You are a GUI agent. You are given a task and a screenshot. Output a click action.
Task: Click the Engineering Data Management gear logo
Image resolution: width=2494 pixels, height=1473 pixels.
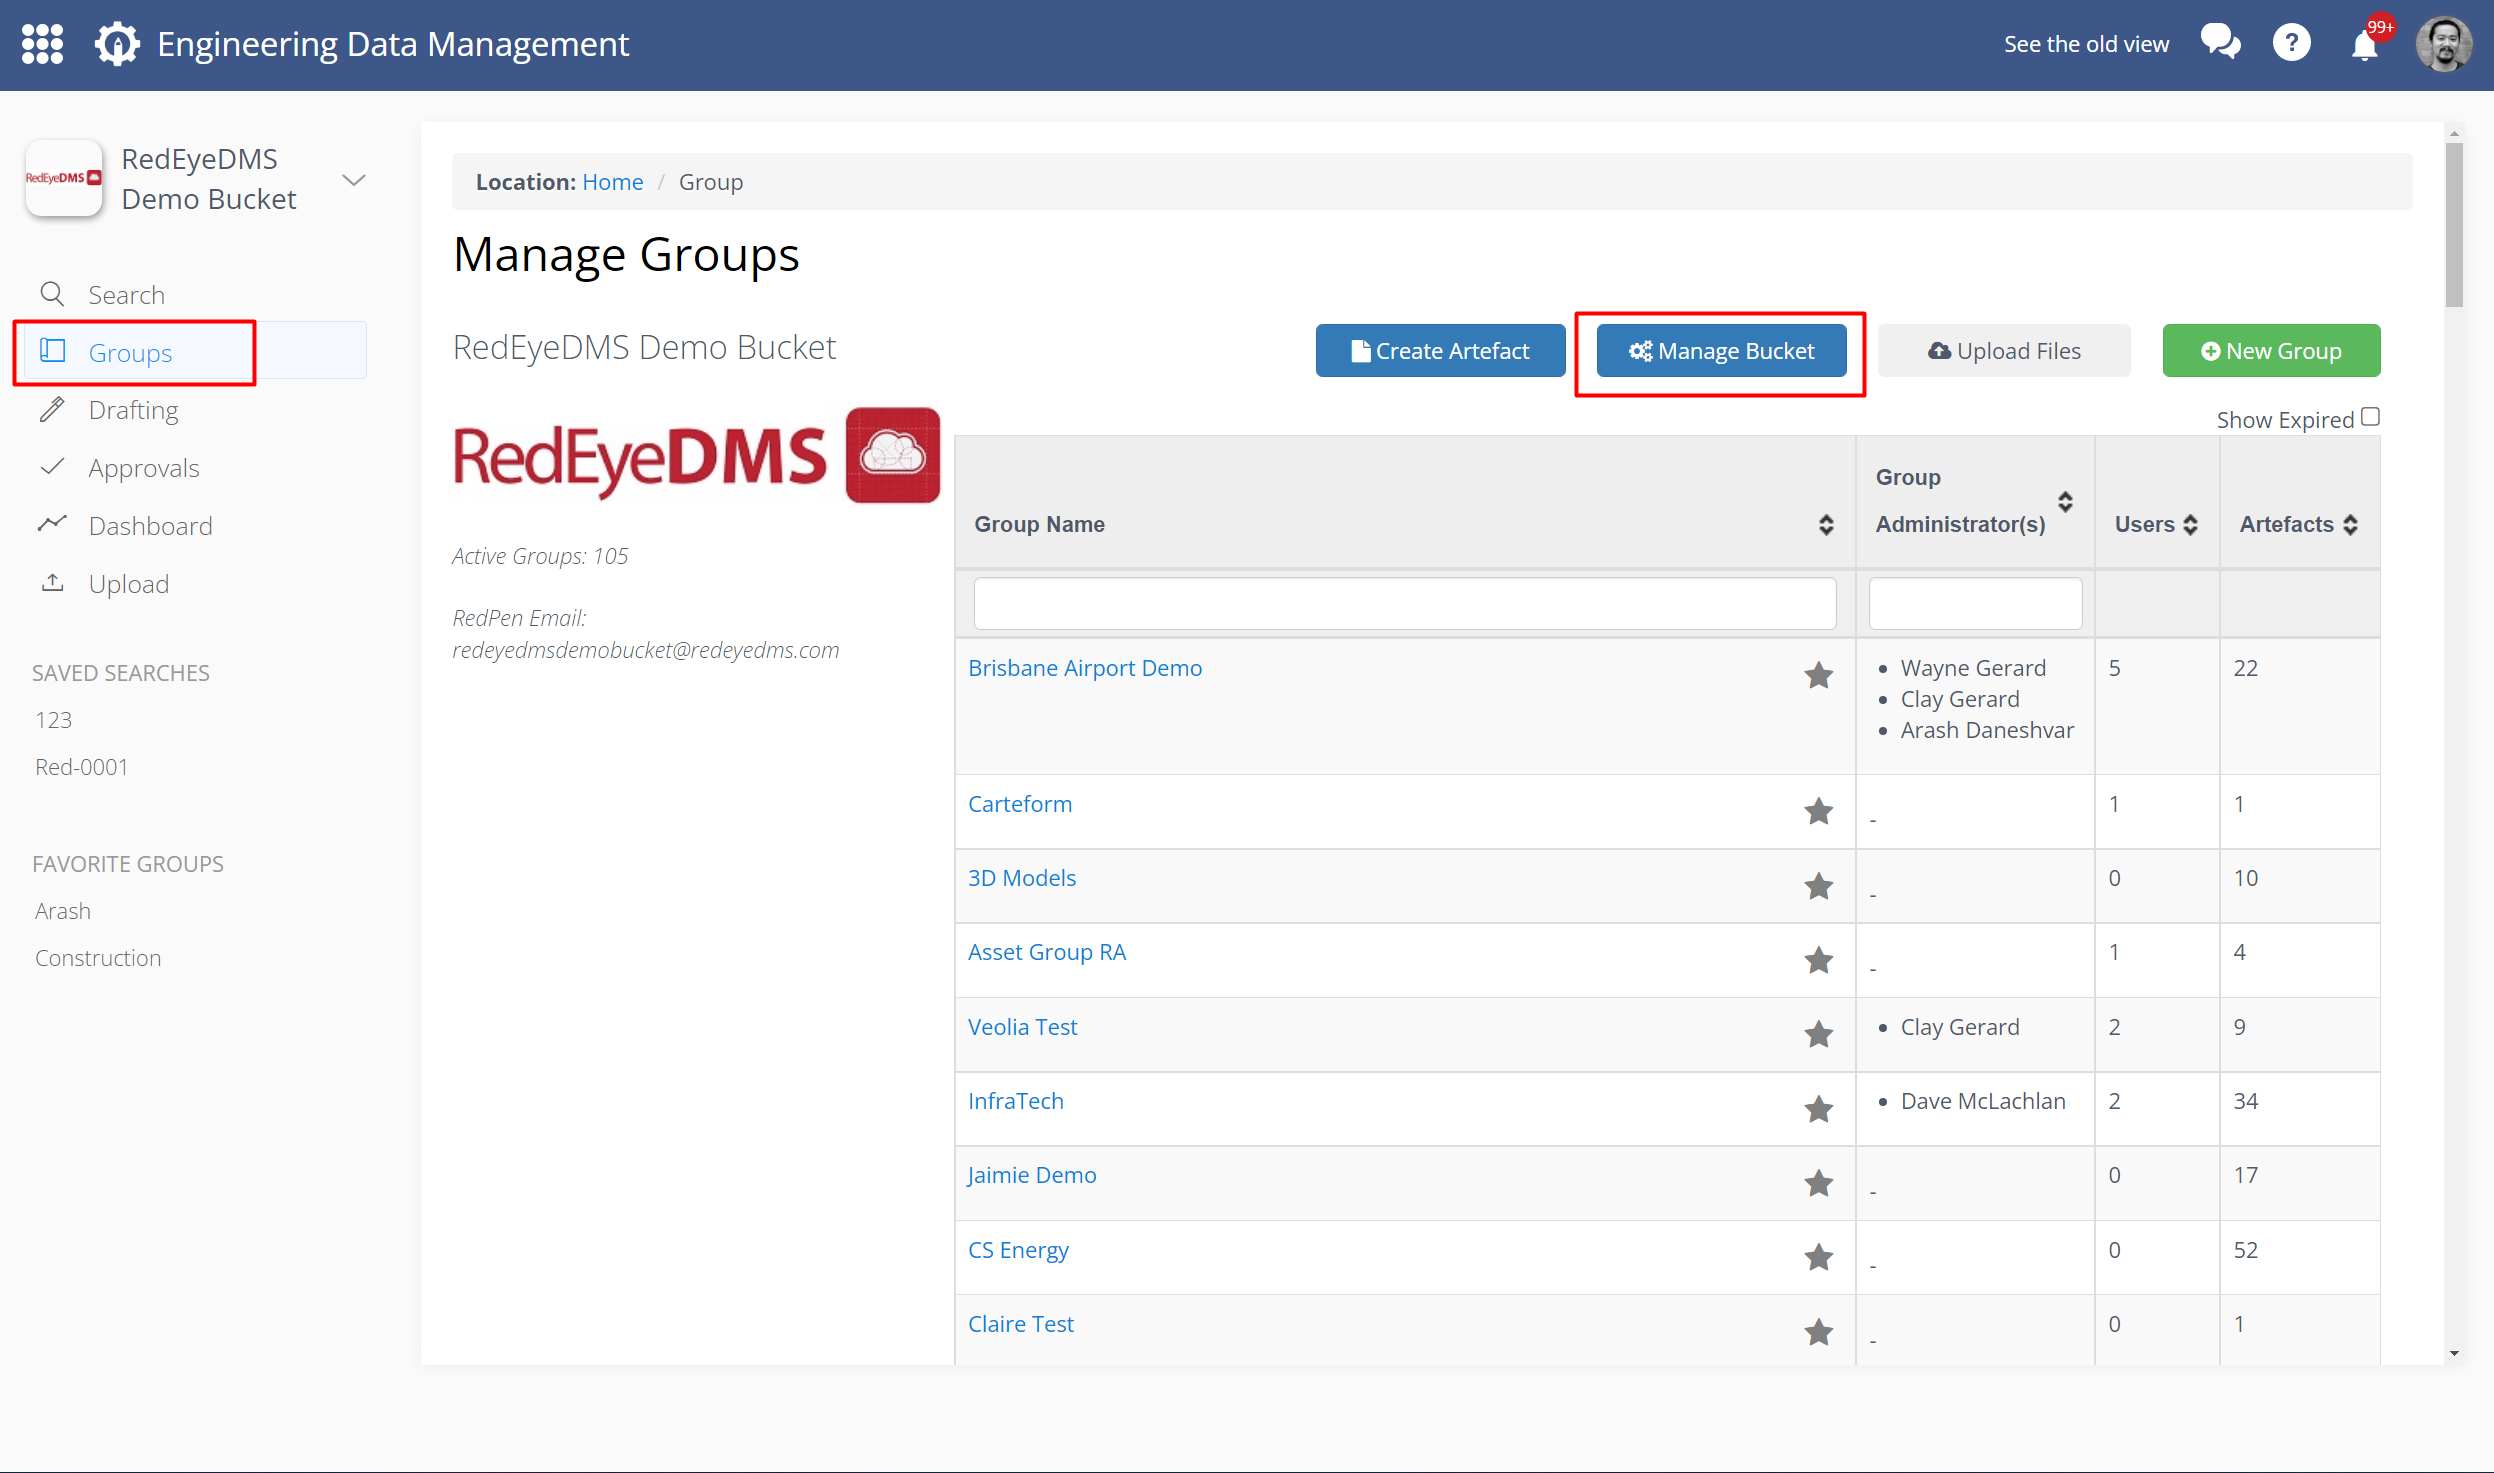117,43
